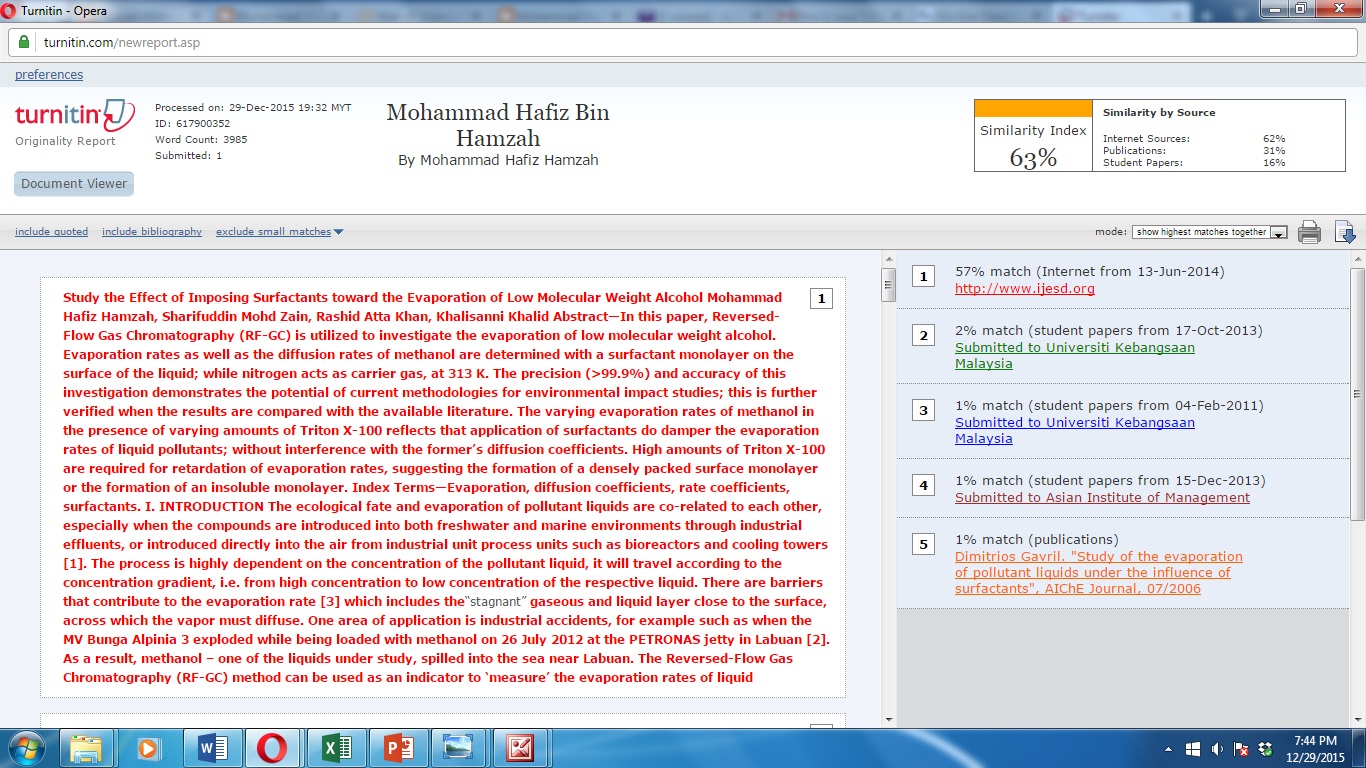The height and width of the screenshot is (768, 1366).
Task: Click the green padlock in address bar
Action: tap(23, 43)
